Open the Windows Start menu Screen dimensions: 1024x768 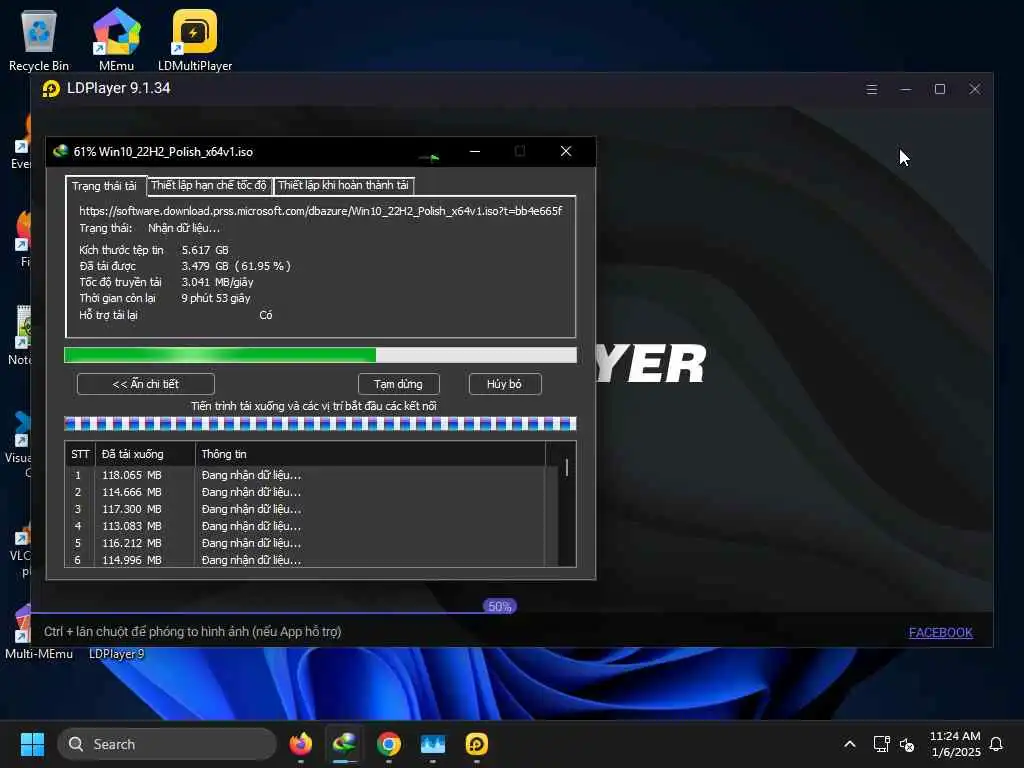coord(32,744)
